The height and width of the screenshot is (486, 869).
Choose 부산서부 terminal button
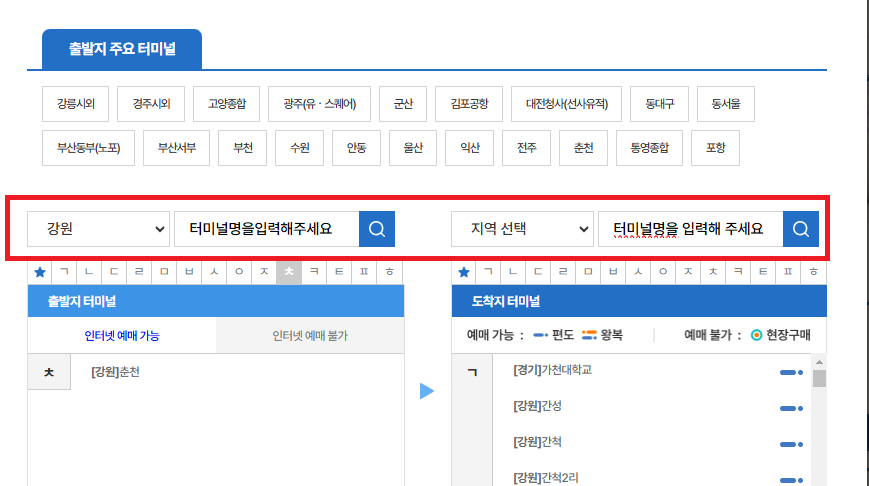(x=176, y=148)
